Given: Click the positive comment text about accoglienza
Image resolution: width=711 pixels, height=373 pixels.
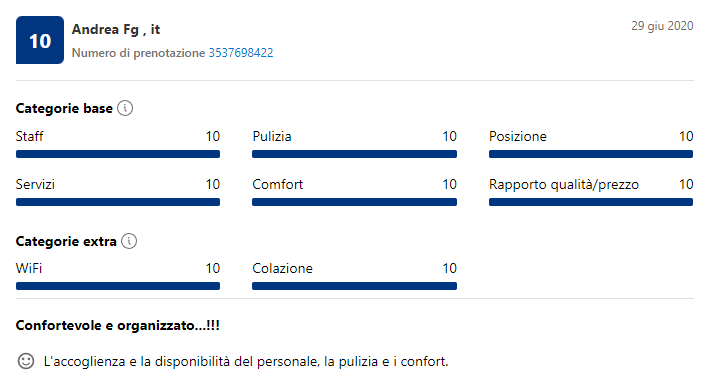Looking at the screenshot, I should pyautogui.click(x=246, y=361).
